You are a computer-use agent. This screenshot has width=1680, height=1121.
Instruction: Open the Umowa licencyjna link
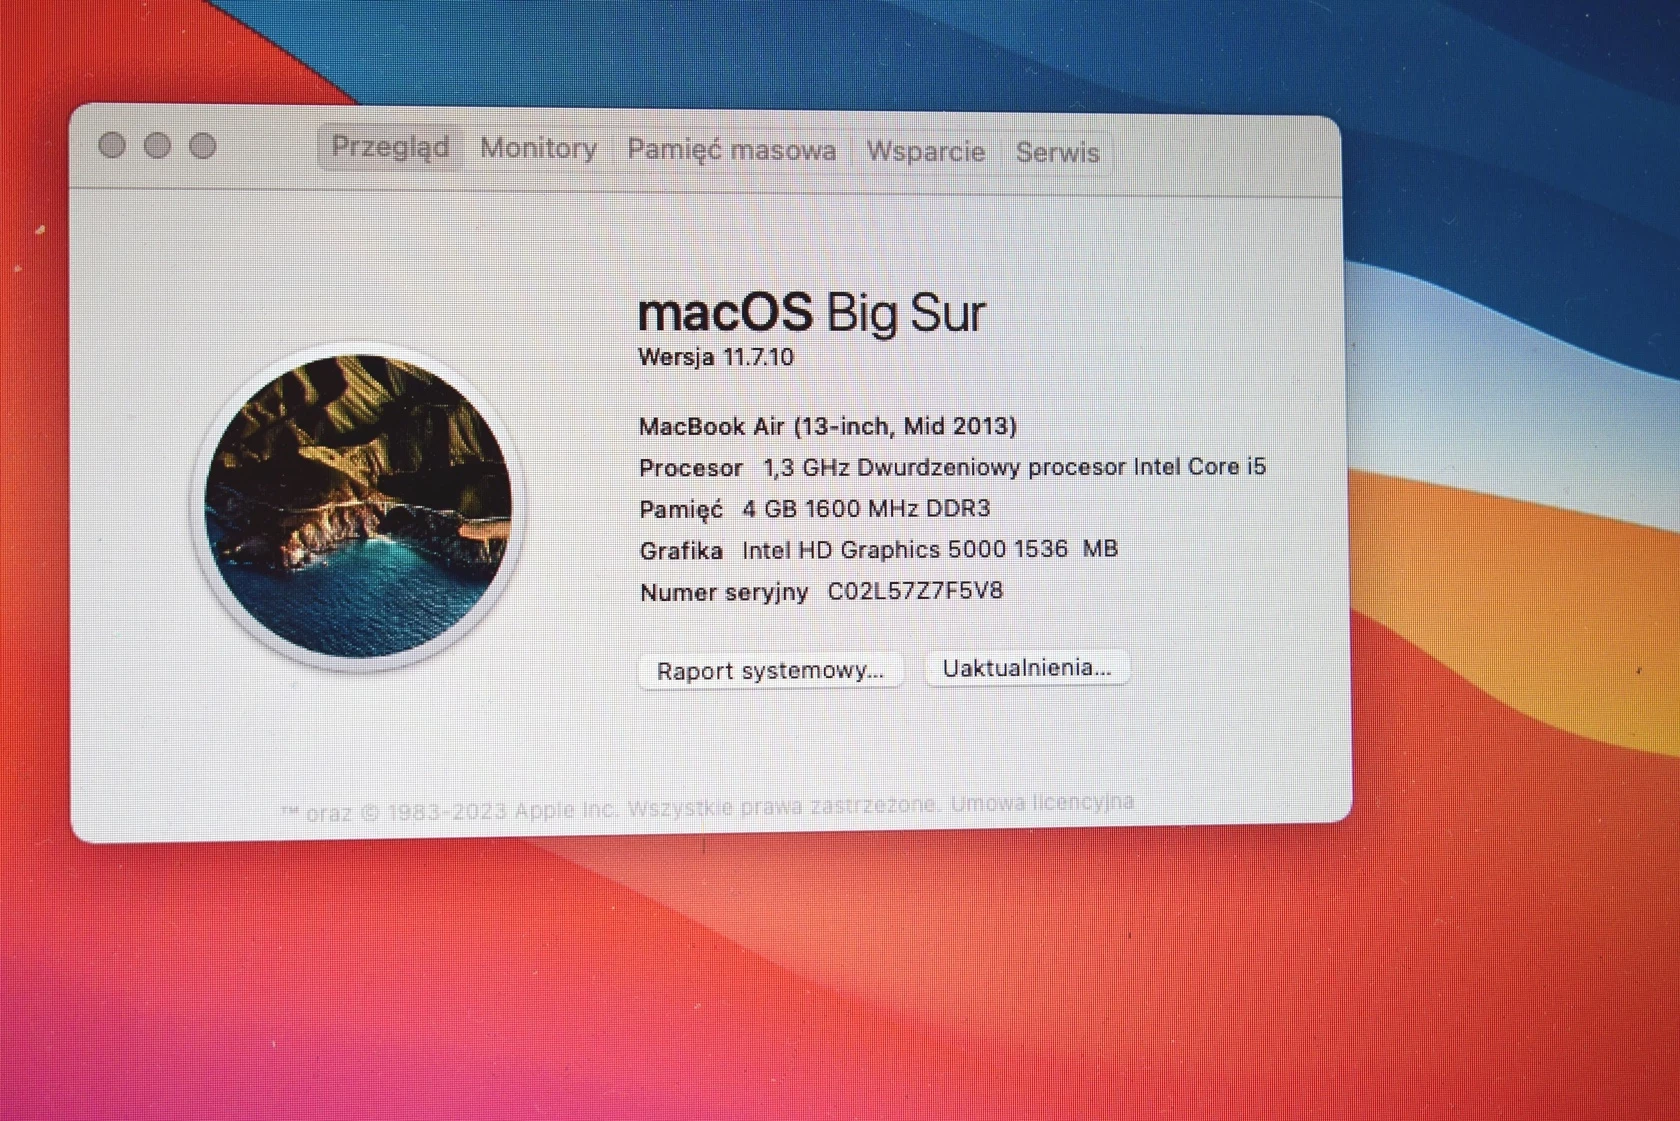(x=1042, y=802)
